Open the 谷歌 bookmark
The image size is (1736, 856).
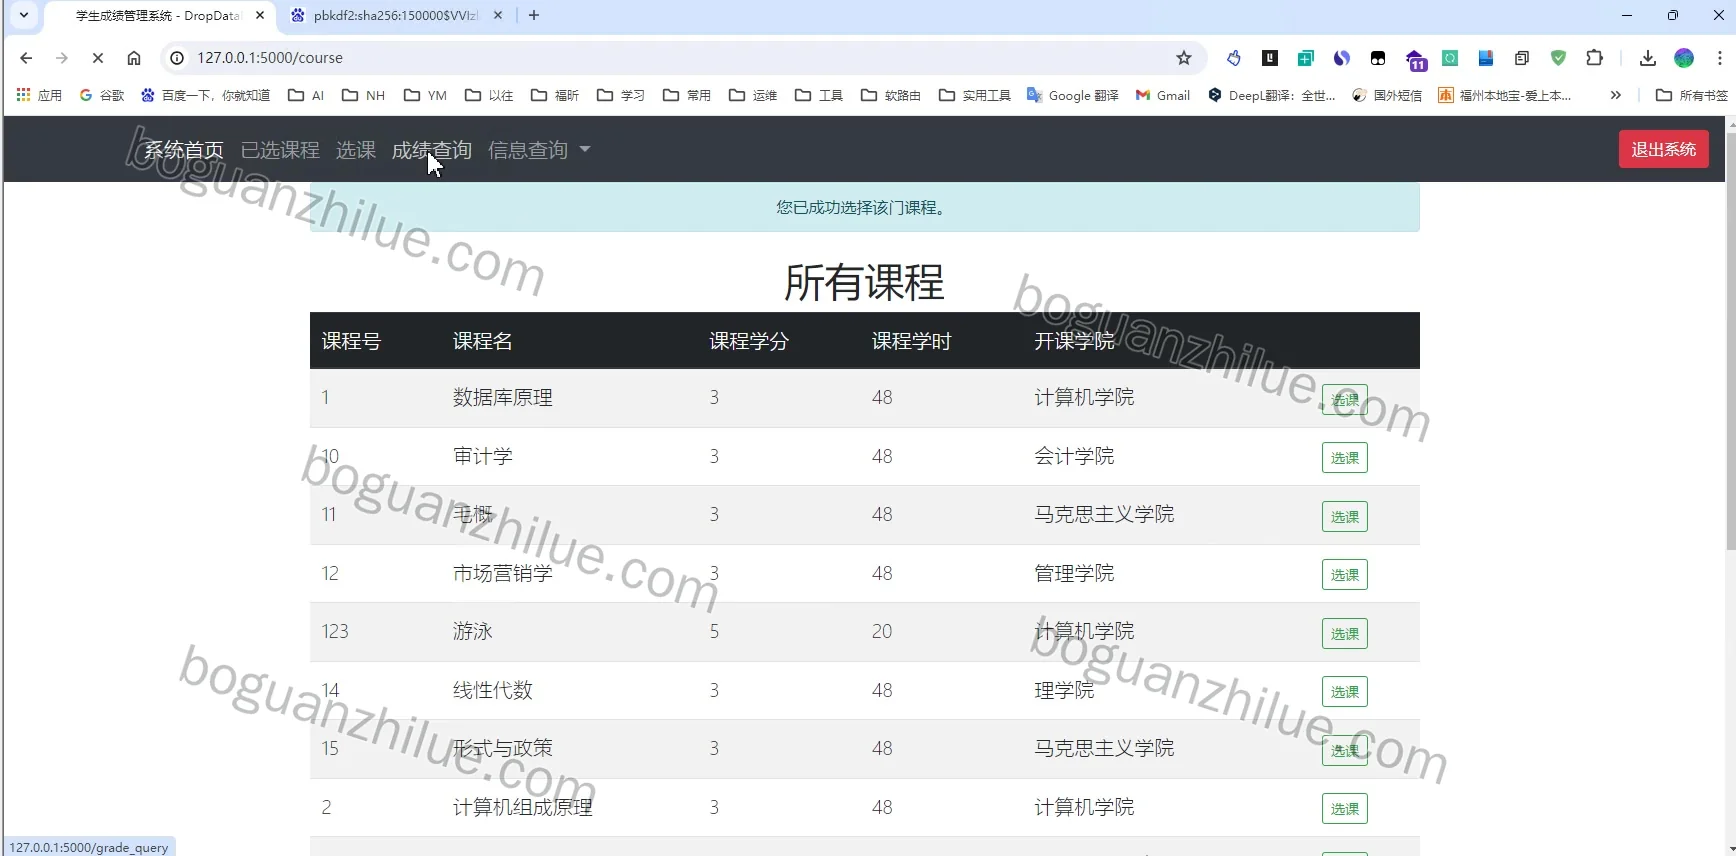102,95
